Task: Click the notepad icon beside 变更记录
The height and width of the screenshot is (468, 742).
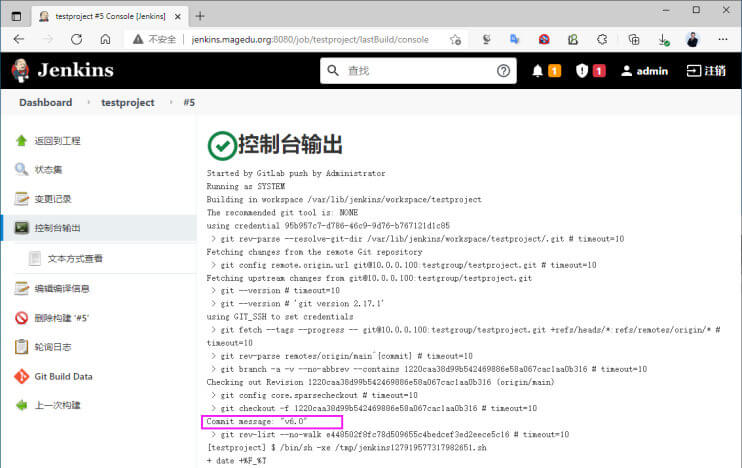Action: (21, 199)
